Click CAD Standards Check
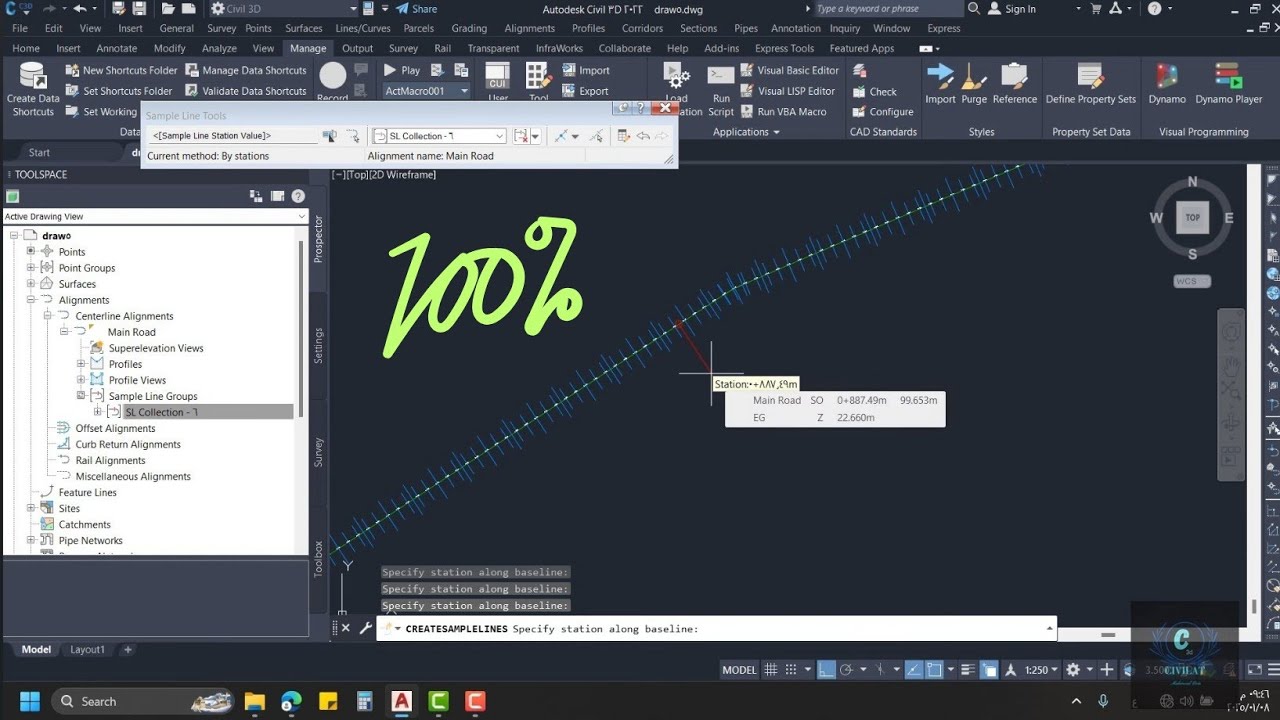Screen dimensions: 1280x720 [x=875, y=91]
